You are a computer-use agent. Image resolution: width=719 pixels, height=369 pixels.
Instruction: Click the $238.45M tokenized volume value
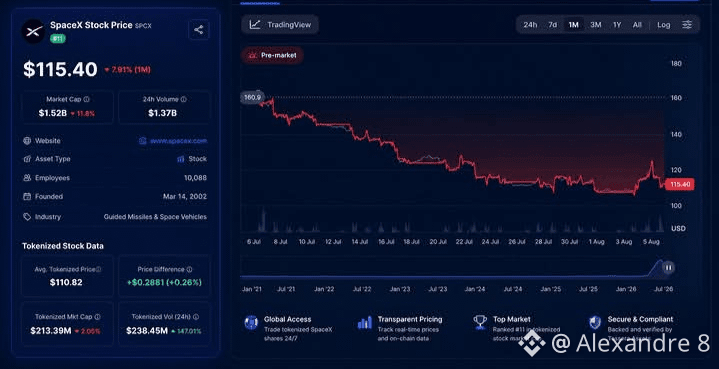147,330
